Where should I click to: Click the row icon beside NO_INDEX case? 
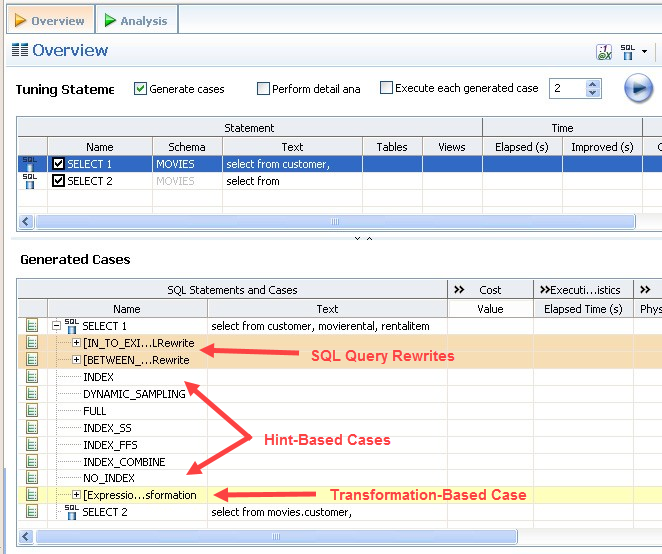(x=32, y=478)
